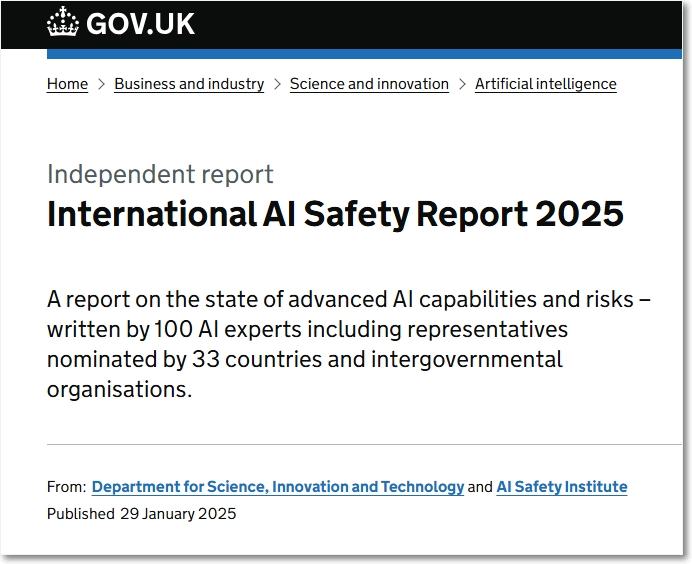The height and width of the screenshot is (564, 692).
Task: Open Department for Science, Innovation and Technology link
Action: (278, 487)
